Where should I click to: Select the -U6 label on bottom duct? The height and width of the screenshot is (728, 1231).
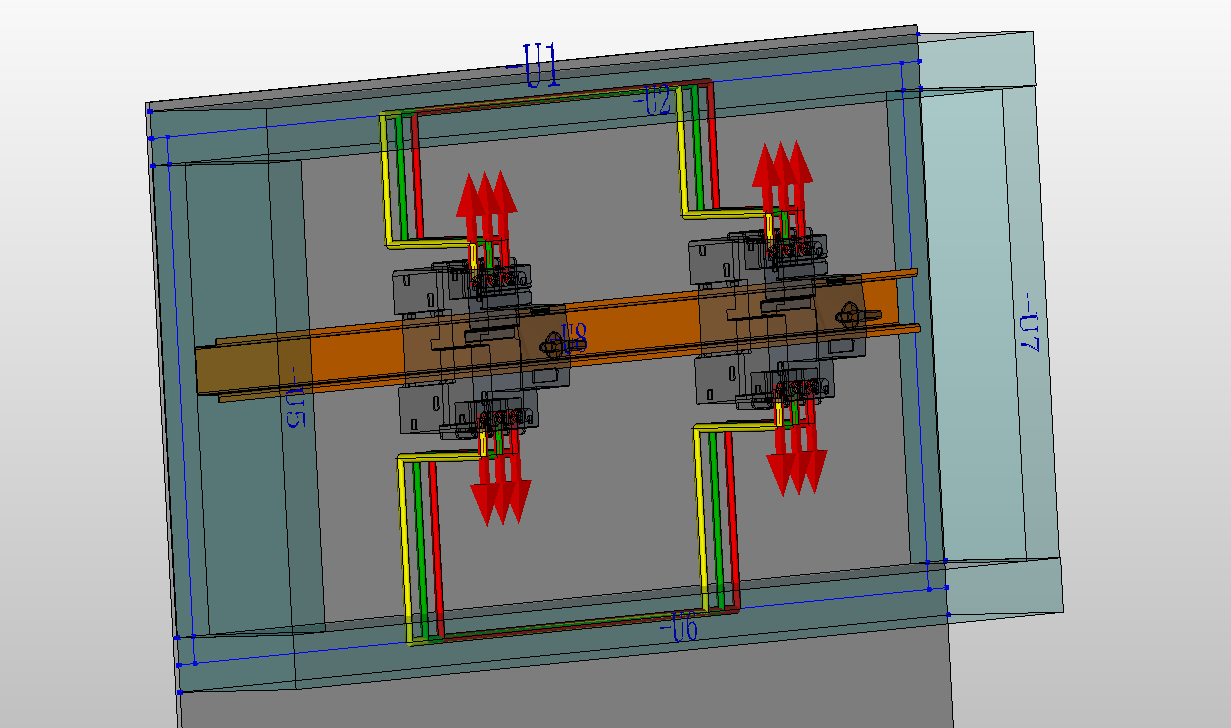click(x=679, y=628)
